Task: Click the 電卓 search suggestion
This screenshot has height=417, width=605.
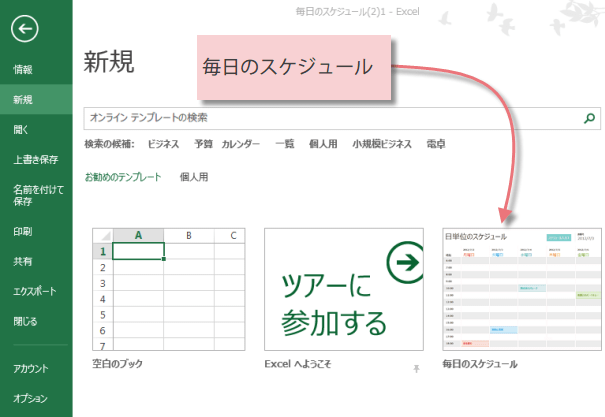Action: pyautogui.click(x=436, y=144)
